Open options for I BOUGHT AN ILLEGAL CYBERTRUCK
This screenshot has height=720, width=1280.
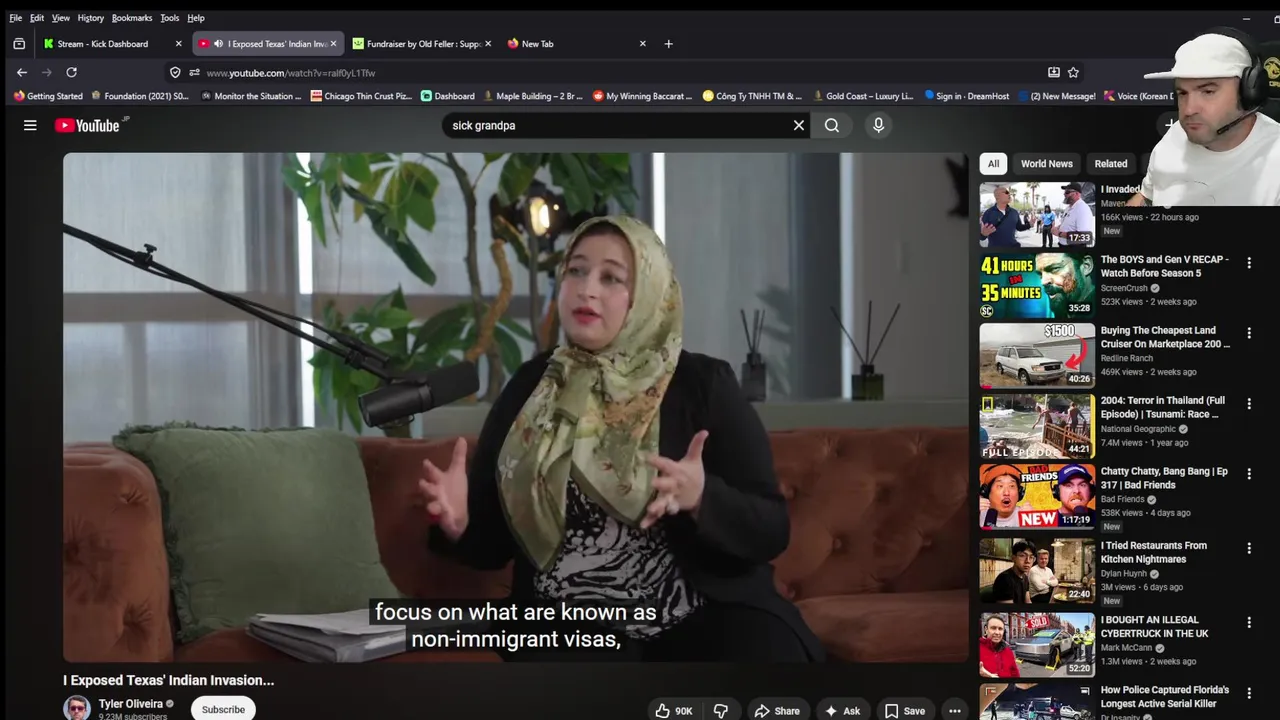pyautogui.click(x=1249, y=622)
